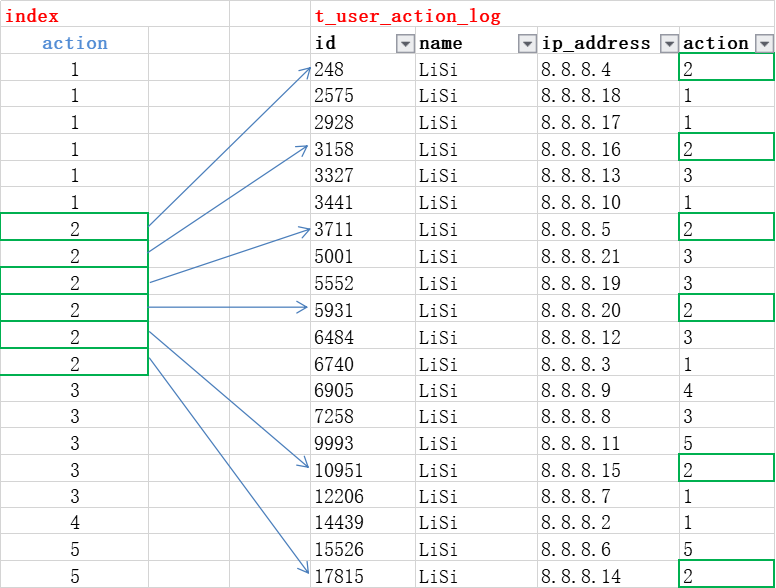Select the ip_address cell 8.8.8.17
This screenshot has height=588, width=776.
click(608, 121)
